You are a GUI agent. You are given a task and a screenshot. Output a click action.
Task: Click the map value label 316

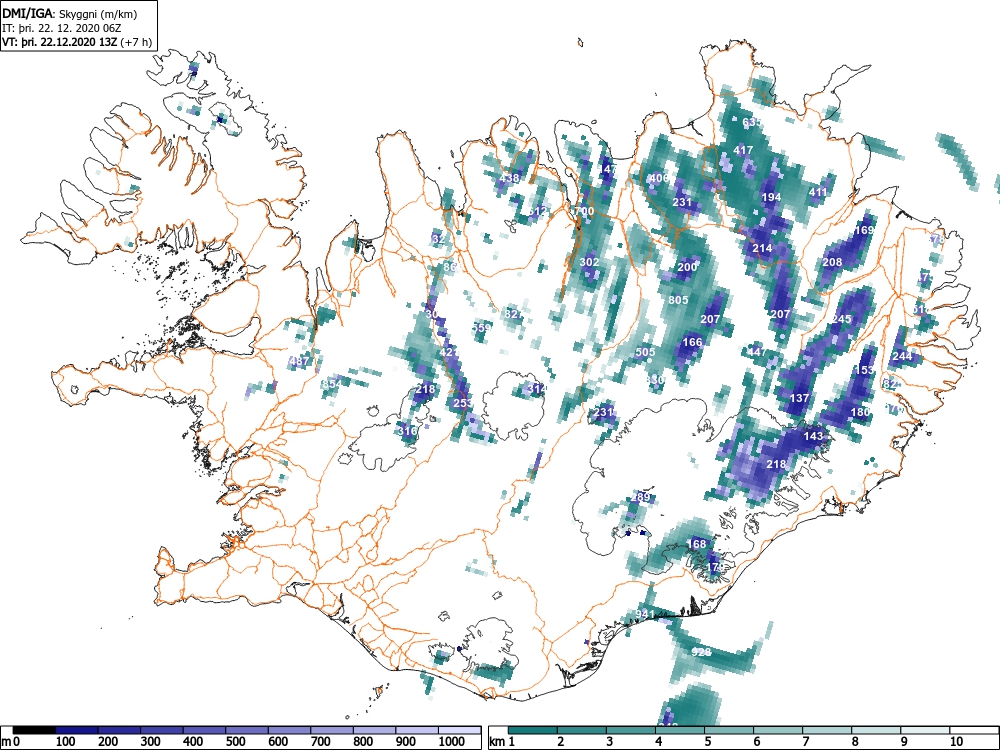click(407, 431)
